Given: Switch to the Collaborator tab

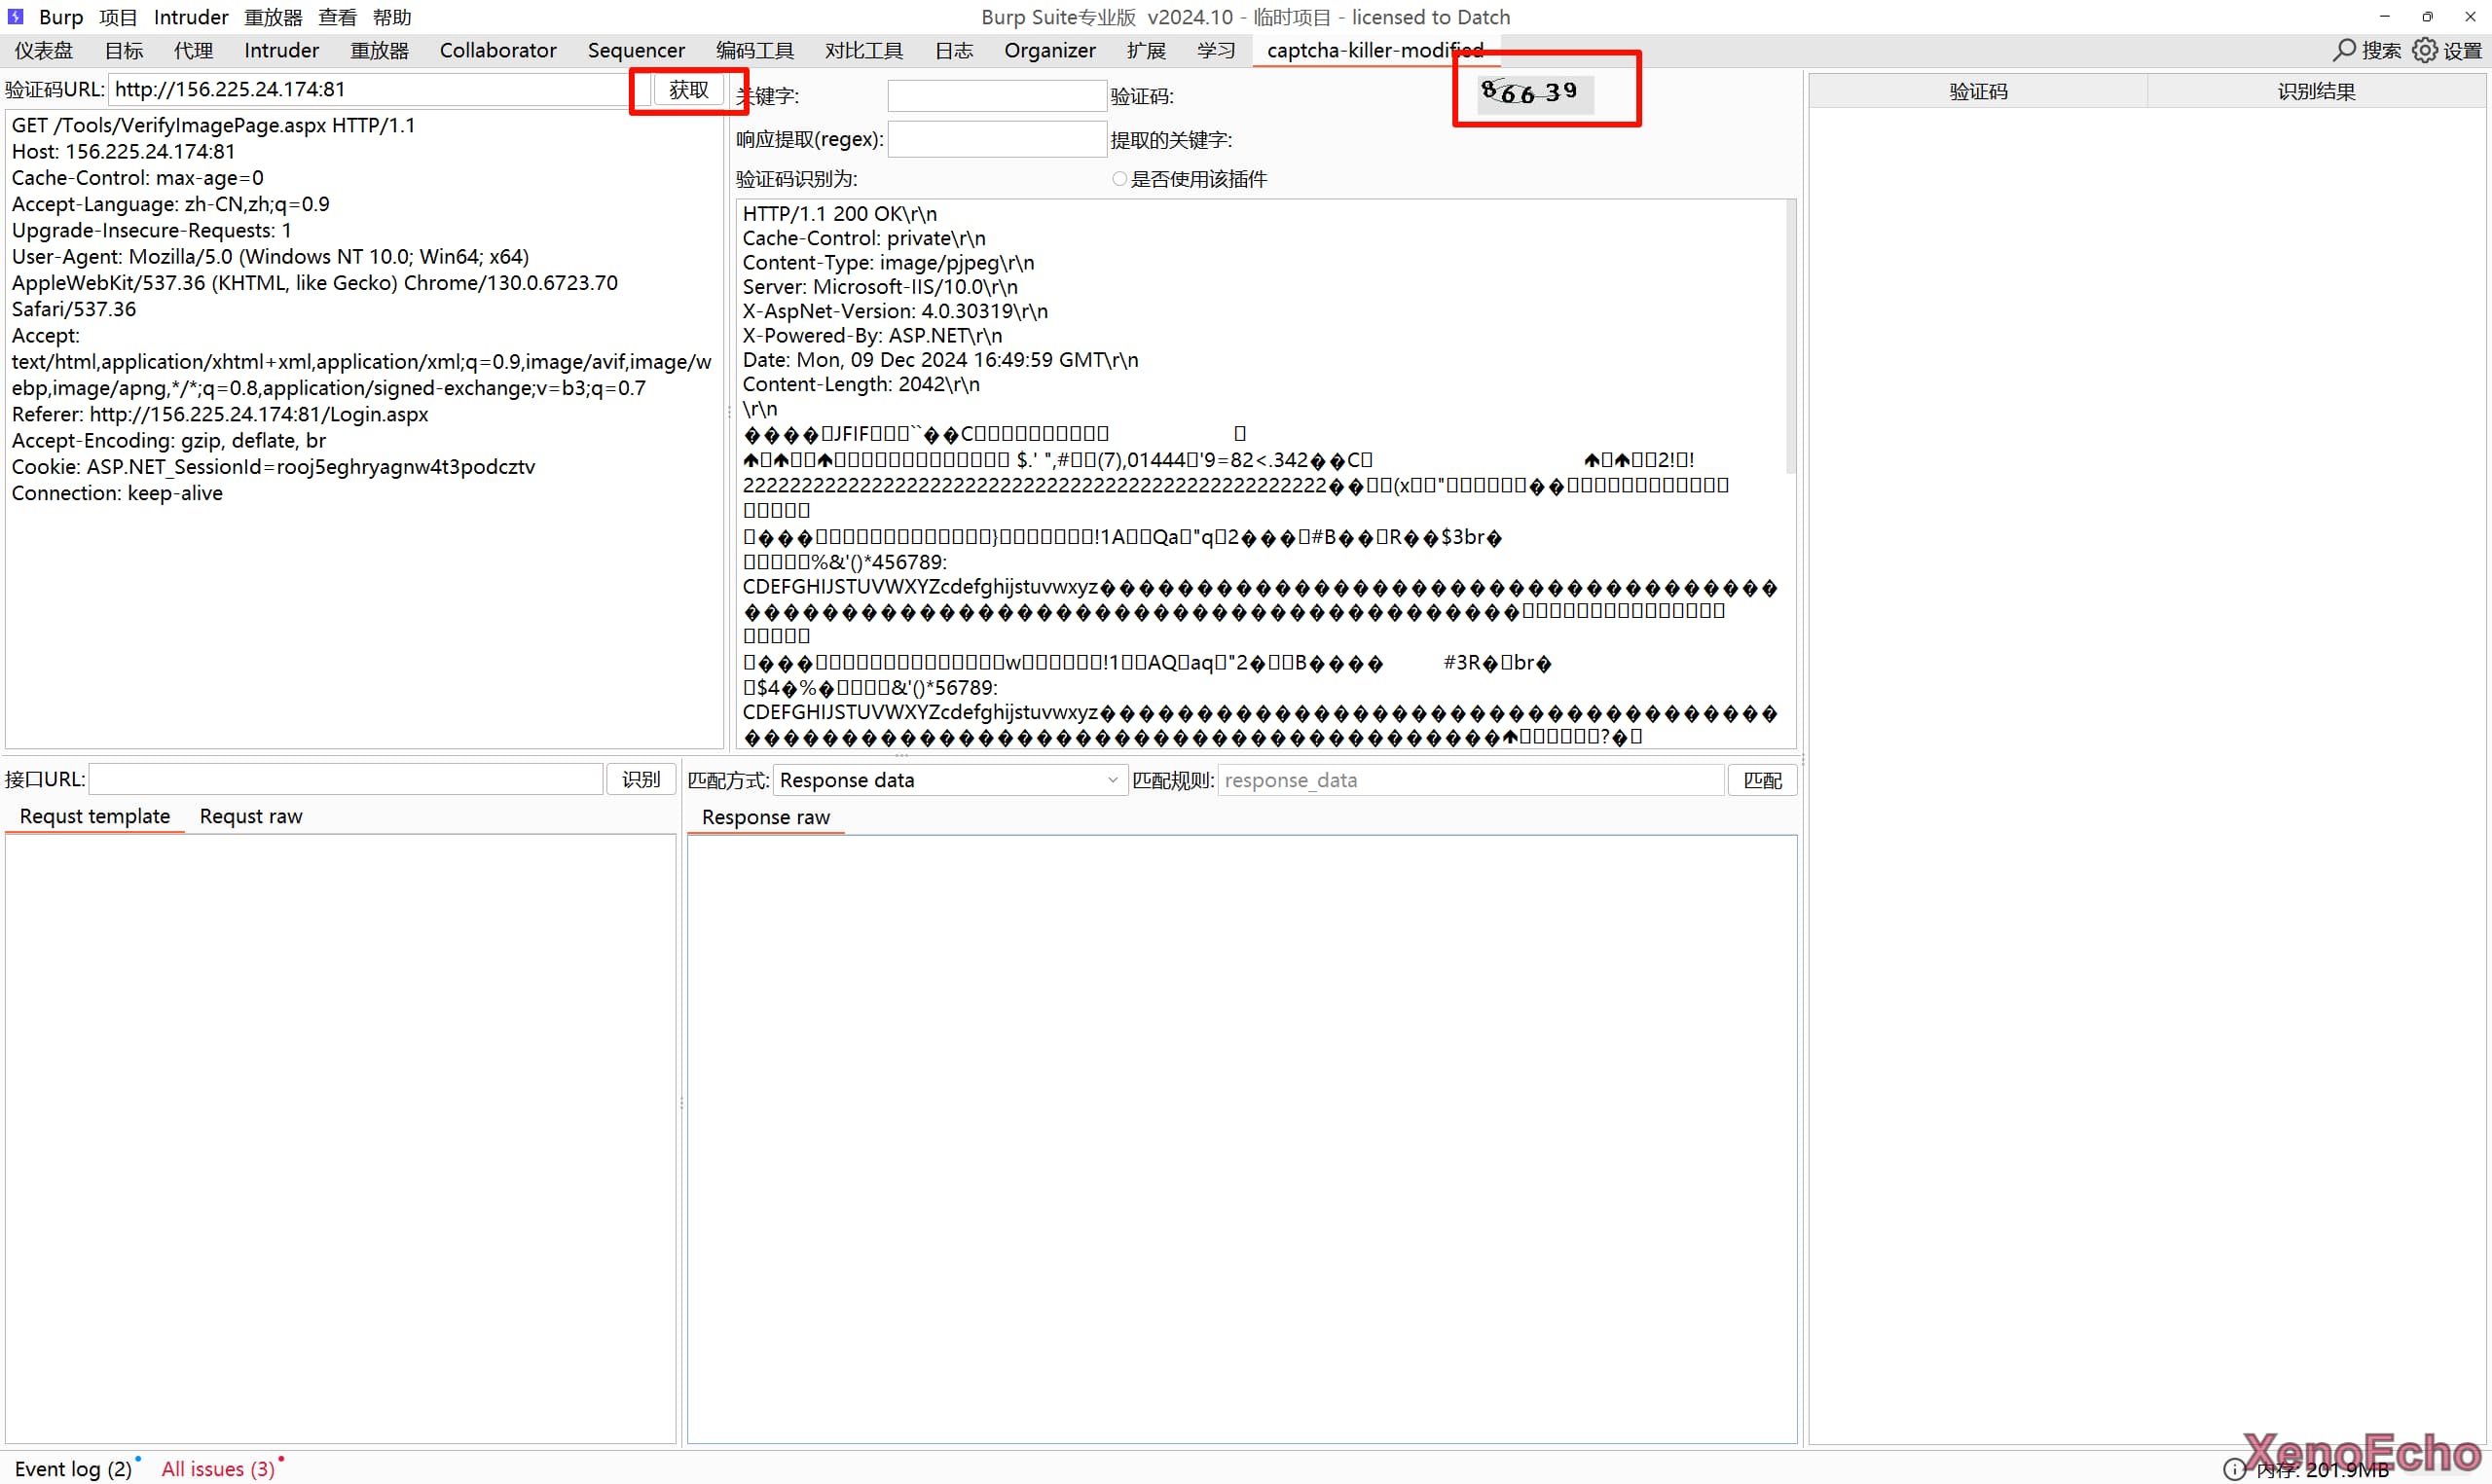Looking at the screenshot, I should point(497,50).
